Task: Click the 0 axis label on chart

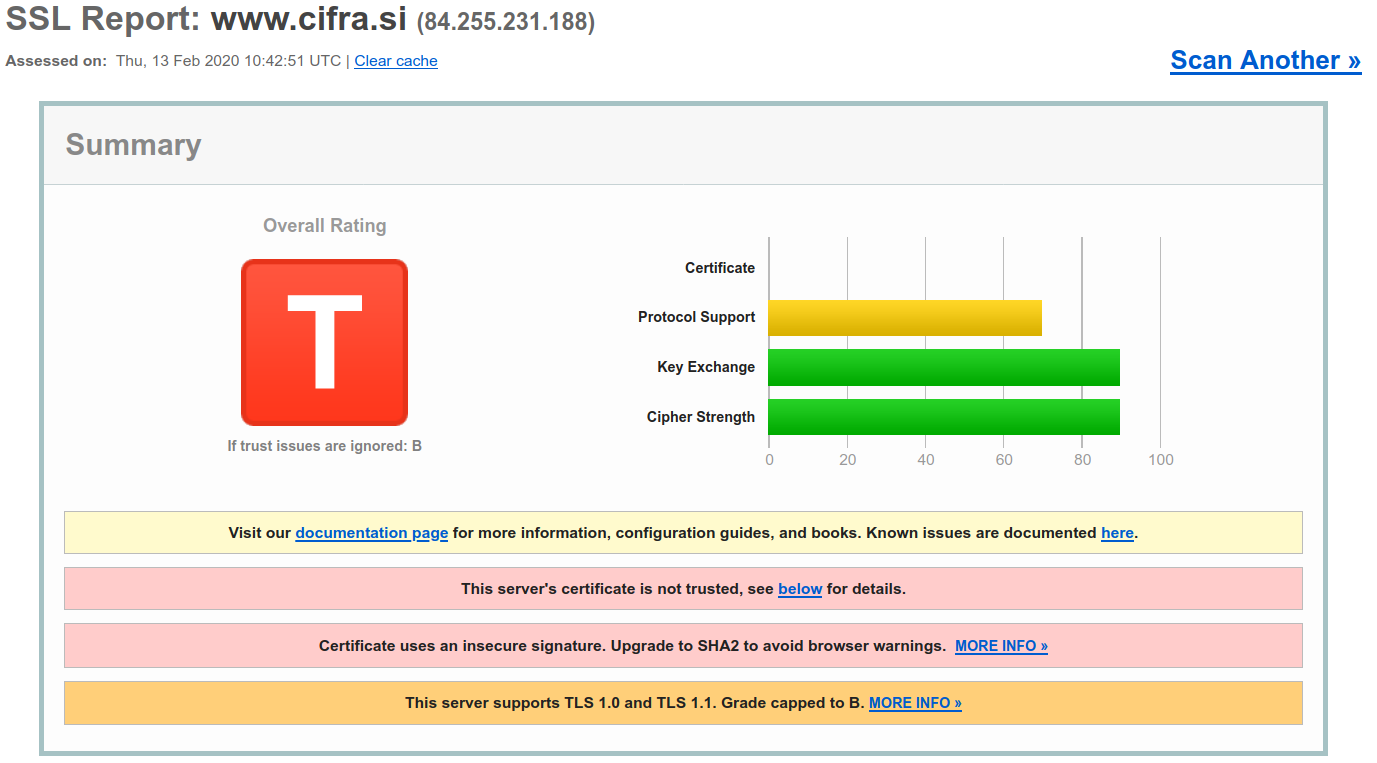Action: [x=769, y=460]
